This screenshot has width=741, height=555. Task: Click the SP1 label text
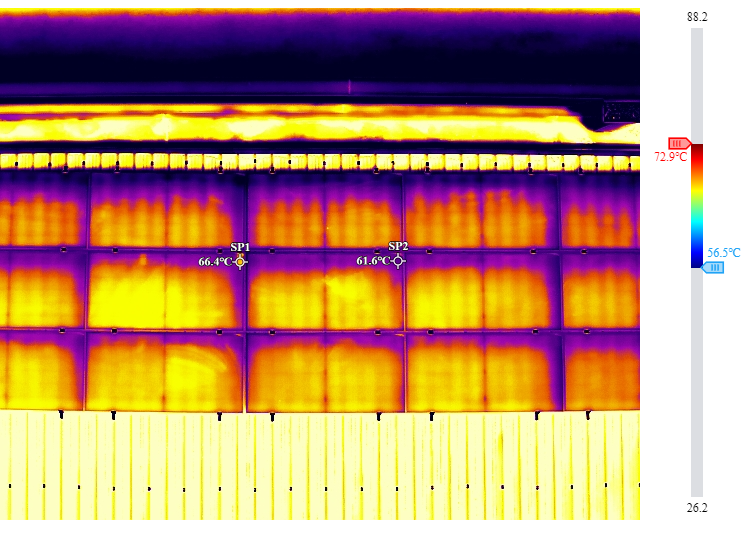pos(240,247)
